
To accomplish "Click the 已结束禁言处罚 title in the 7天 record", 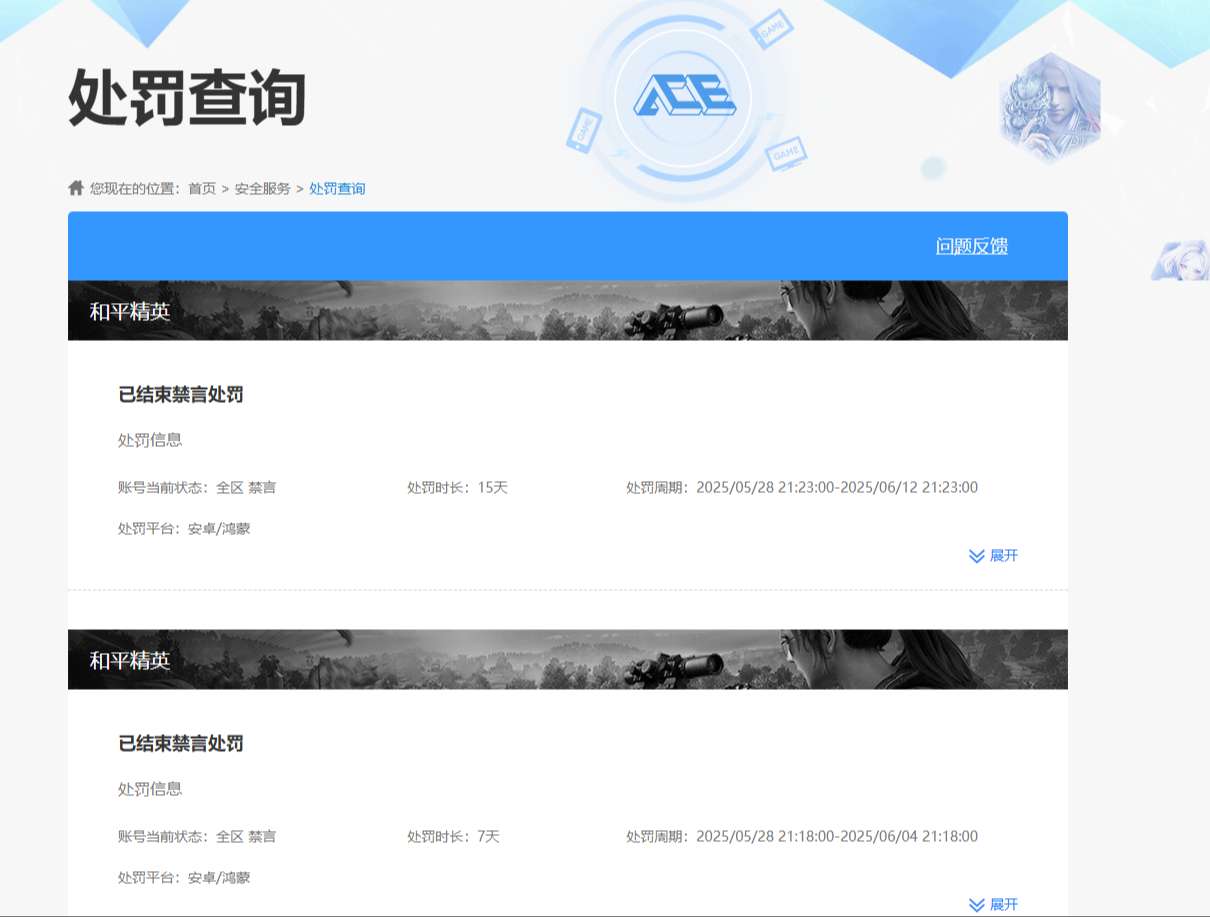I will [x=181, y=744].
